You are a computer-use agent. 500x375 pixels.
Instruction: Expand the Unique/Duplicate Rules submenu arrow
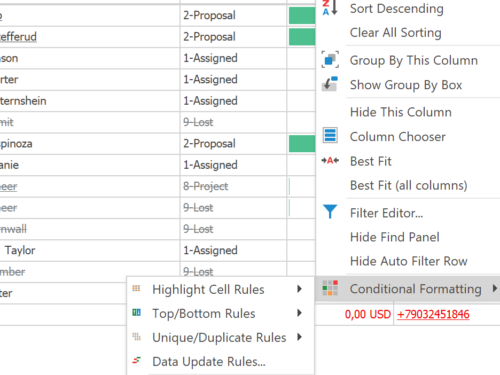299,337
